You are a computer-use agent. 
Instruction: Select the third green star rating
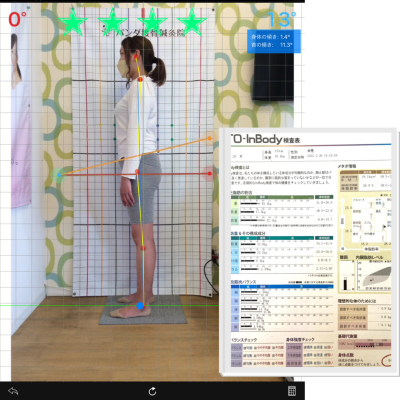coord(152,22)
